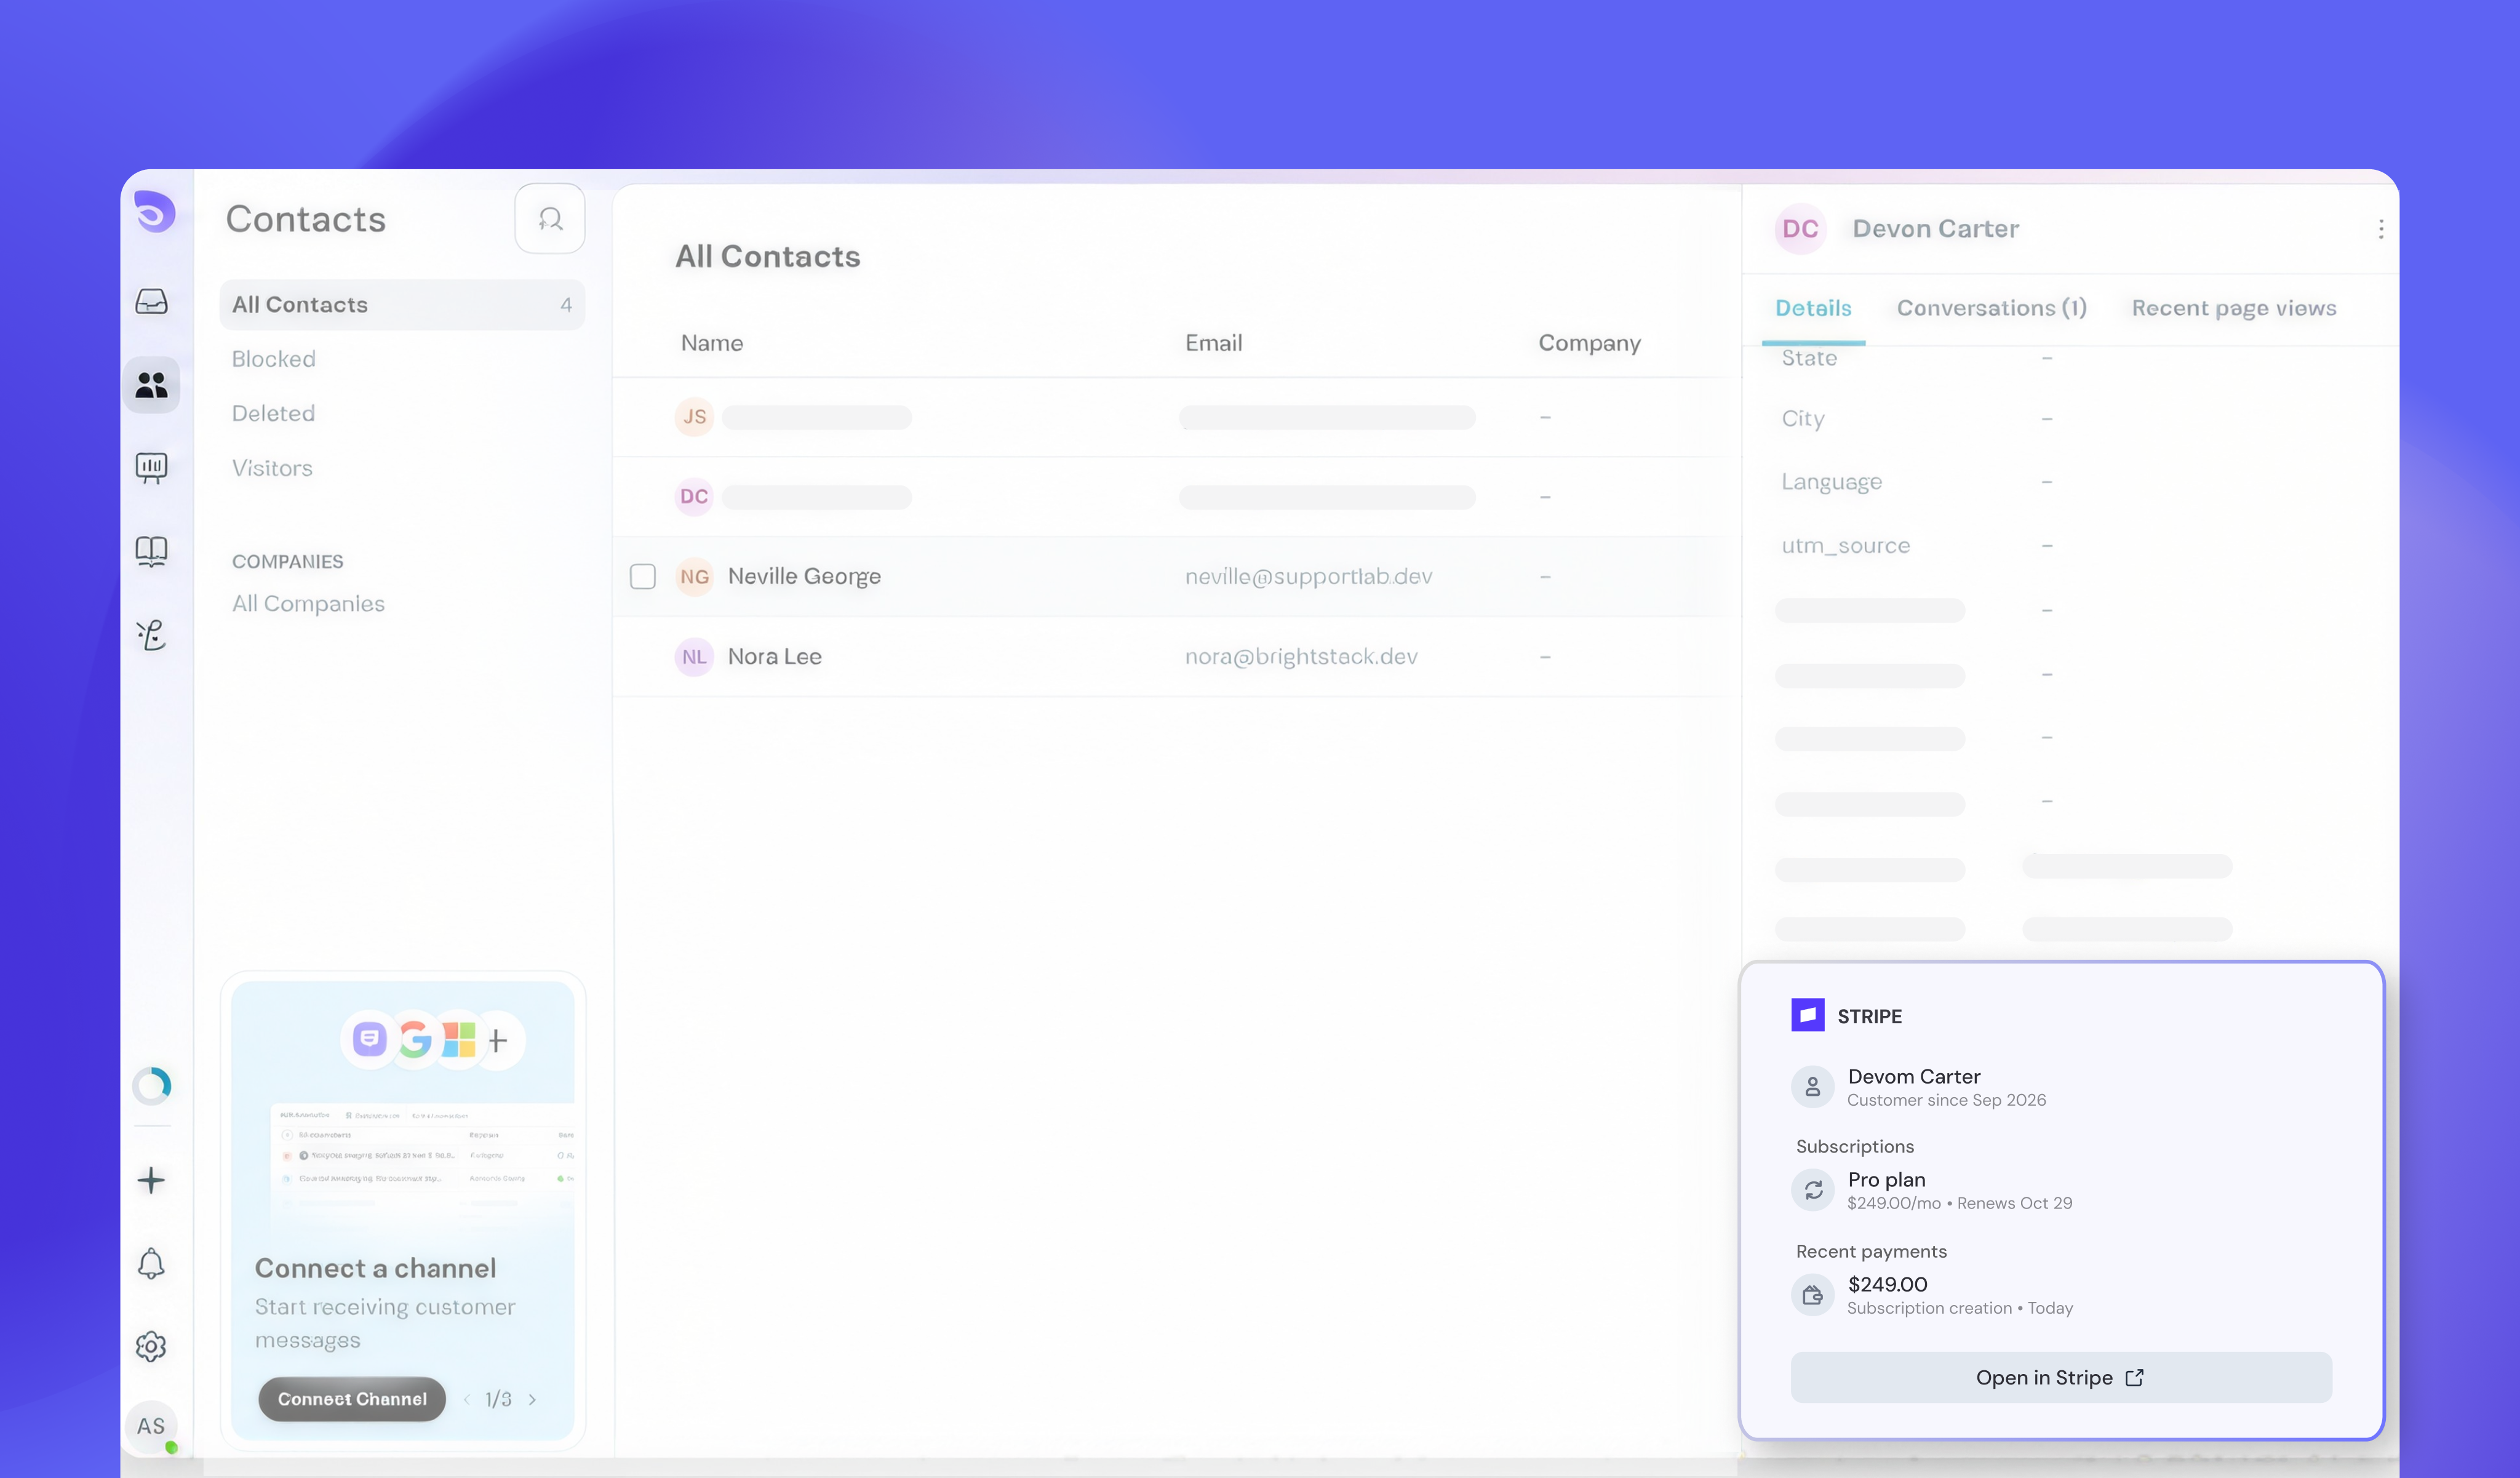Click the onboarding progress ring

click(152, 1086)
